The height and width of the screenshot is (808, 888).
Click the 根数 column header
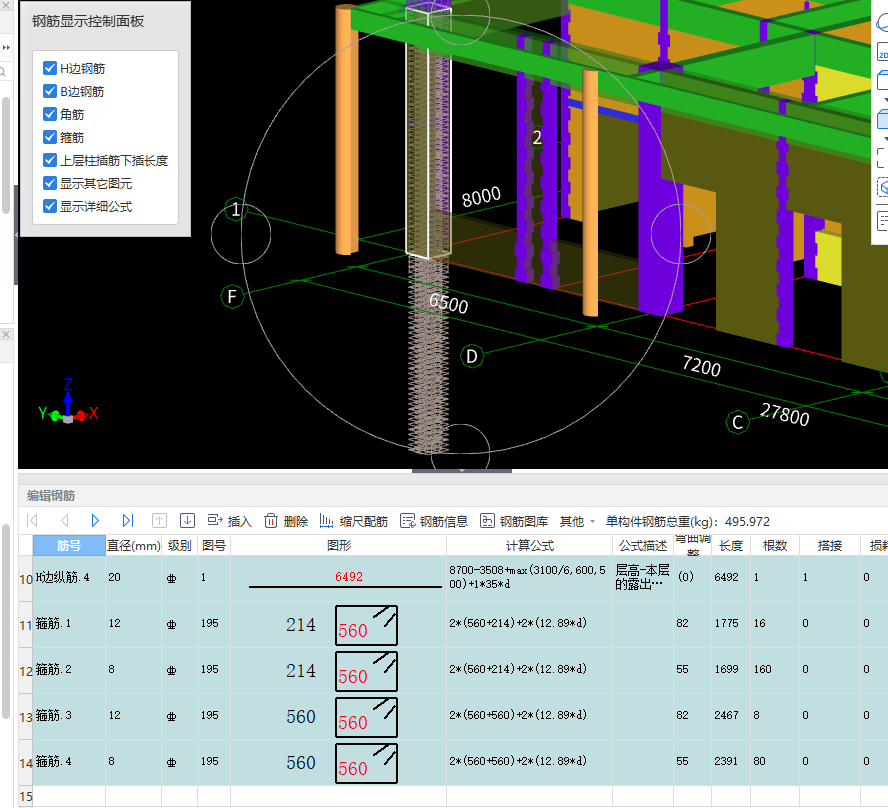point(775,545)
